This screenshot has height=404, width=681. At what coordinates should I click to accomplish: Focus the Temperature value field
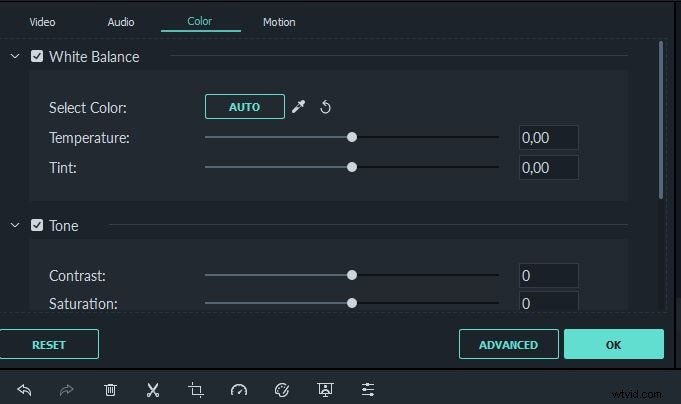coord(549,138)
